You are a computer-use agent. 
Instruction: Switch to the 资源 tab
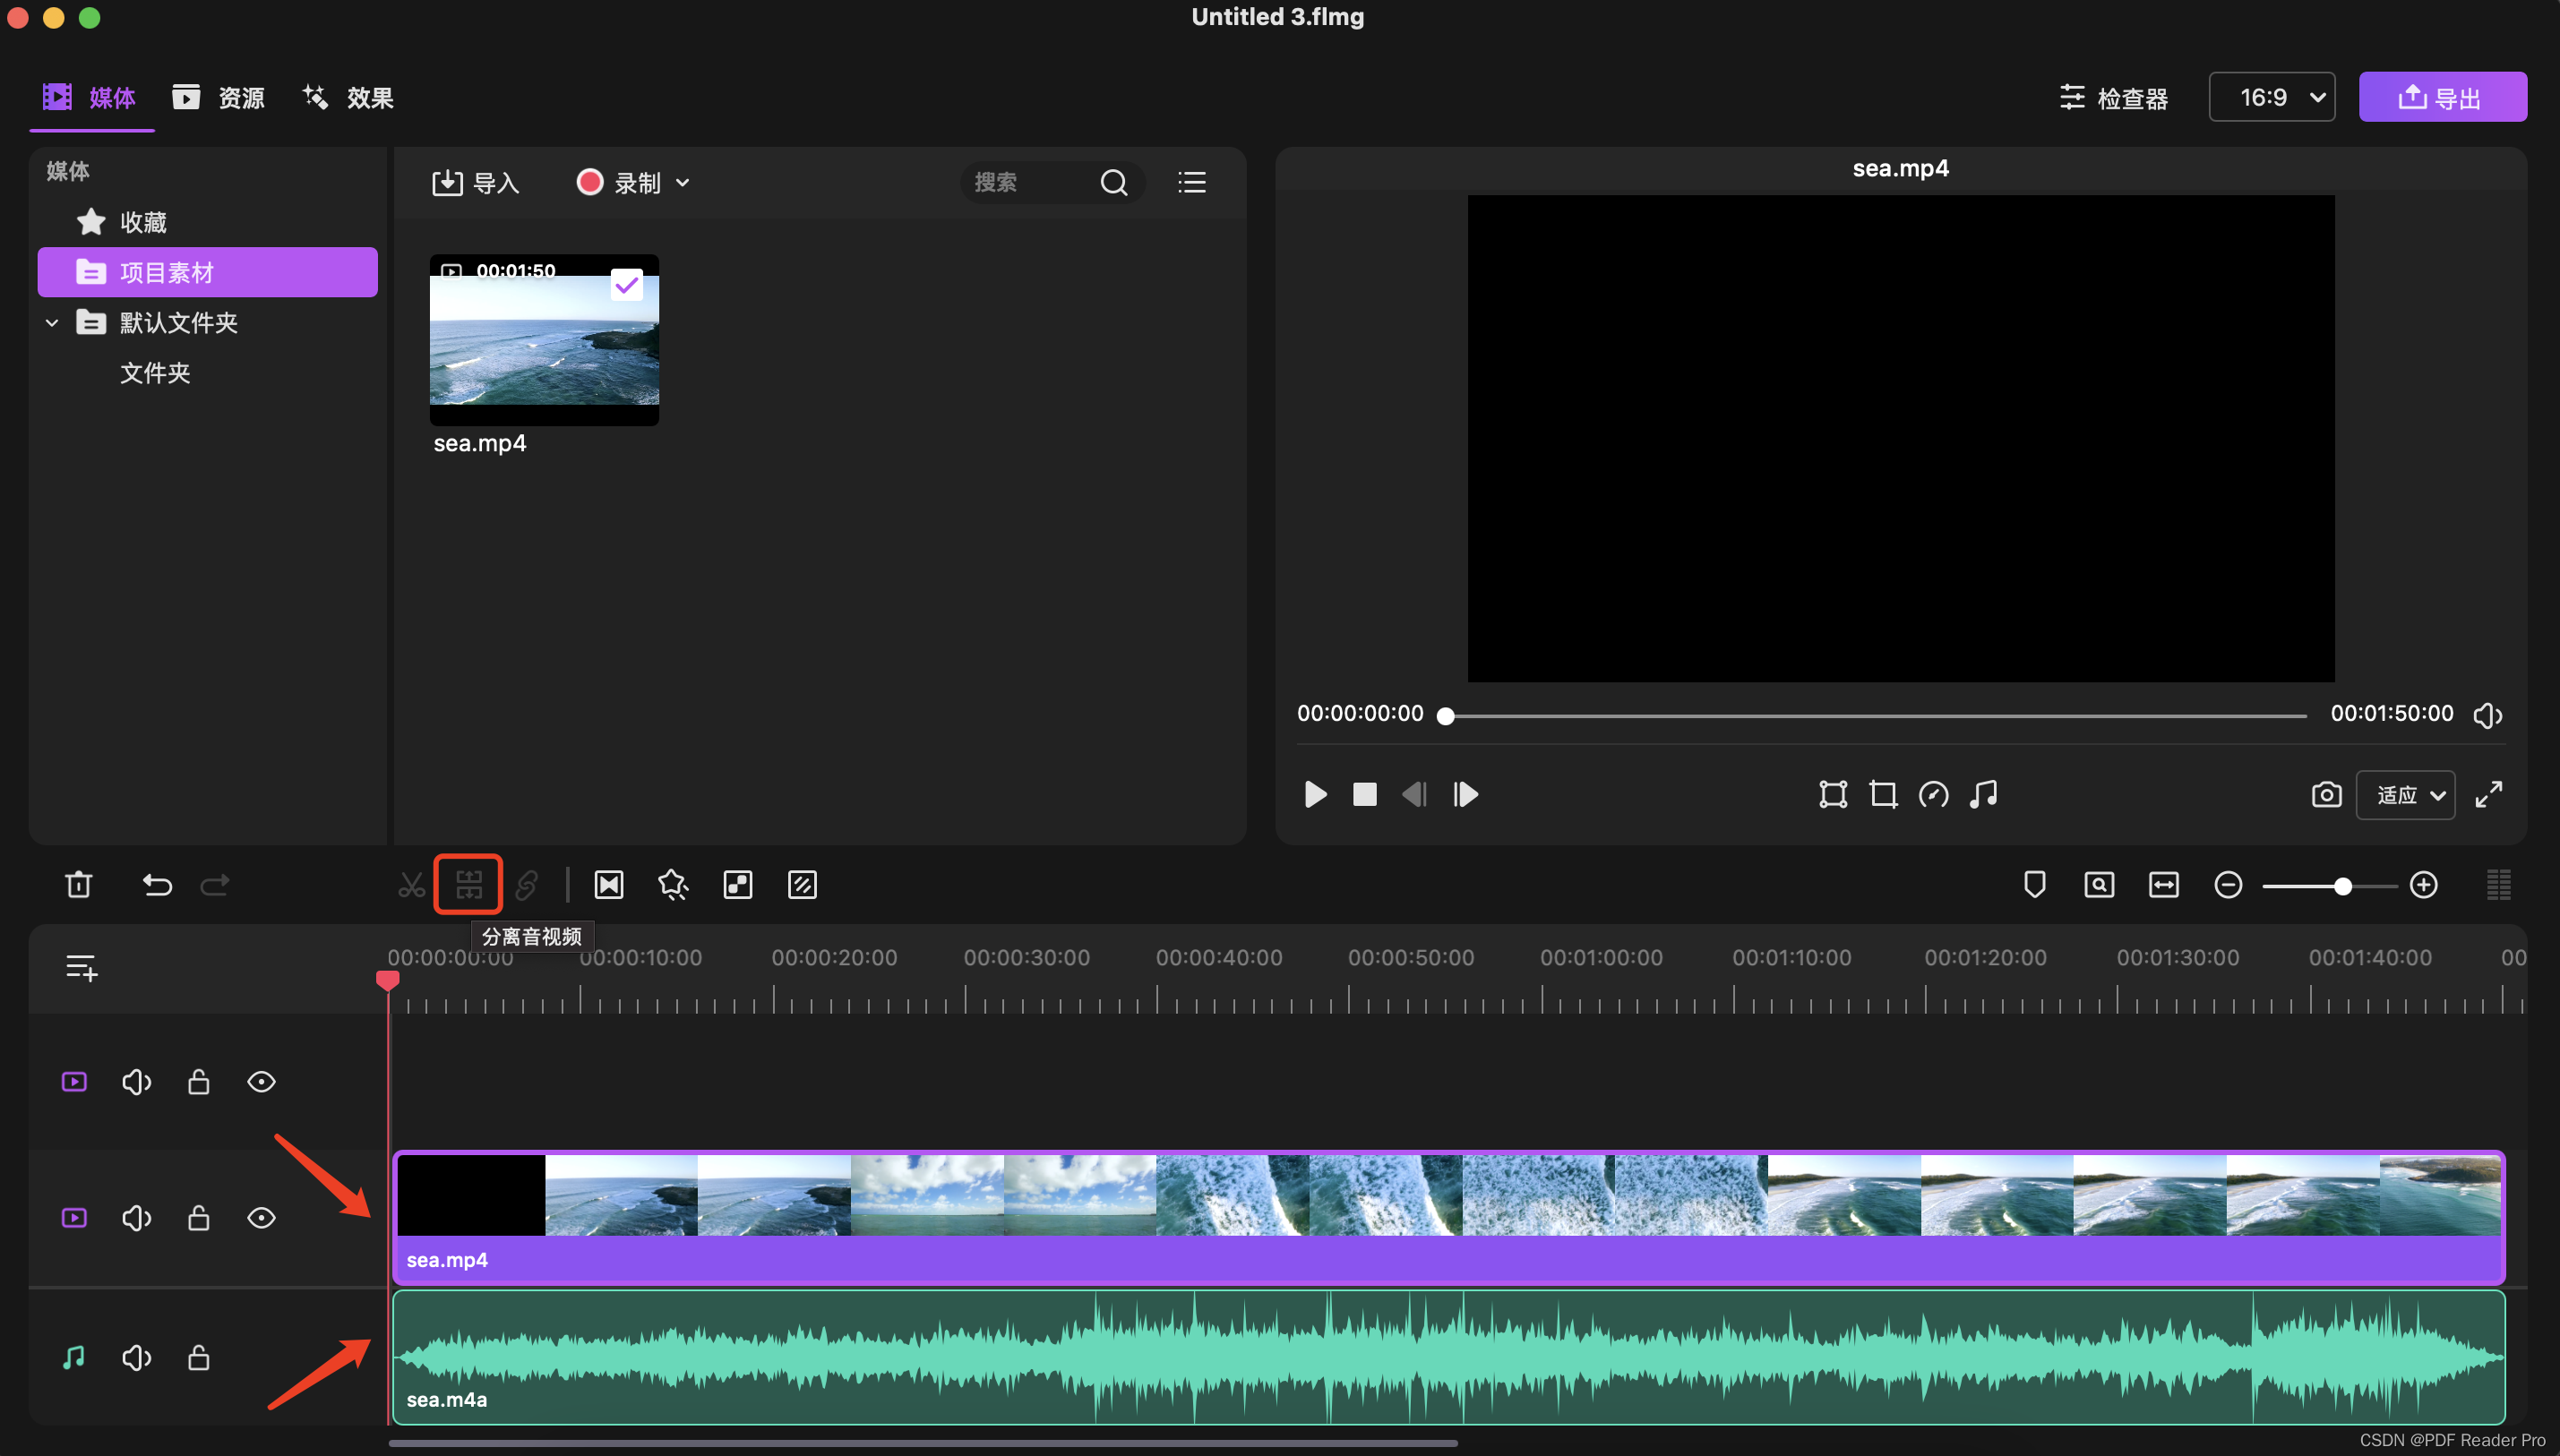pyautogui.click(x=219, y=97)
